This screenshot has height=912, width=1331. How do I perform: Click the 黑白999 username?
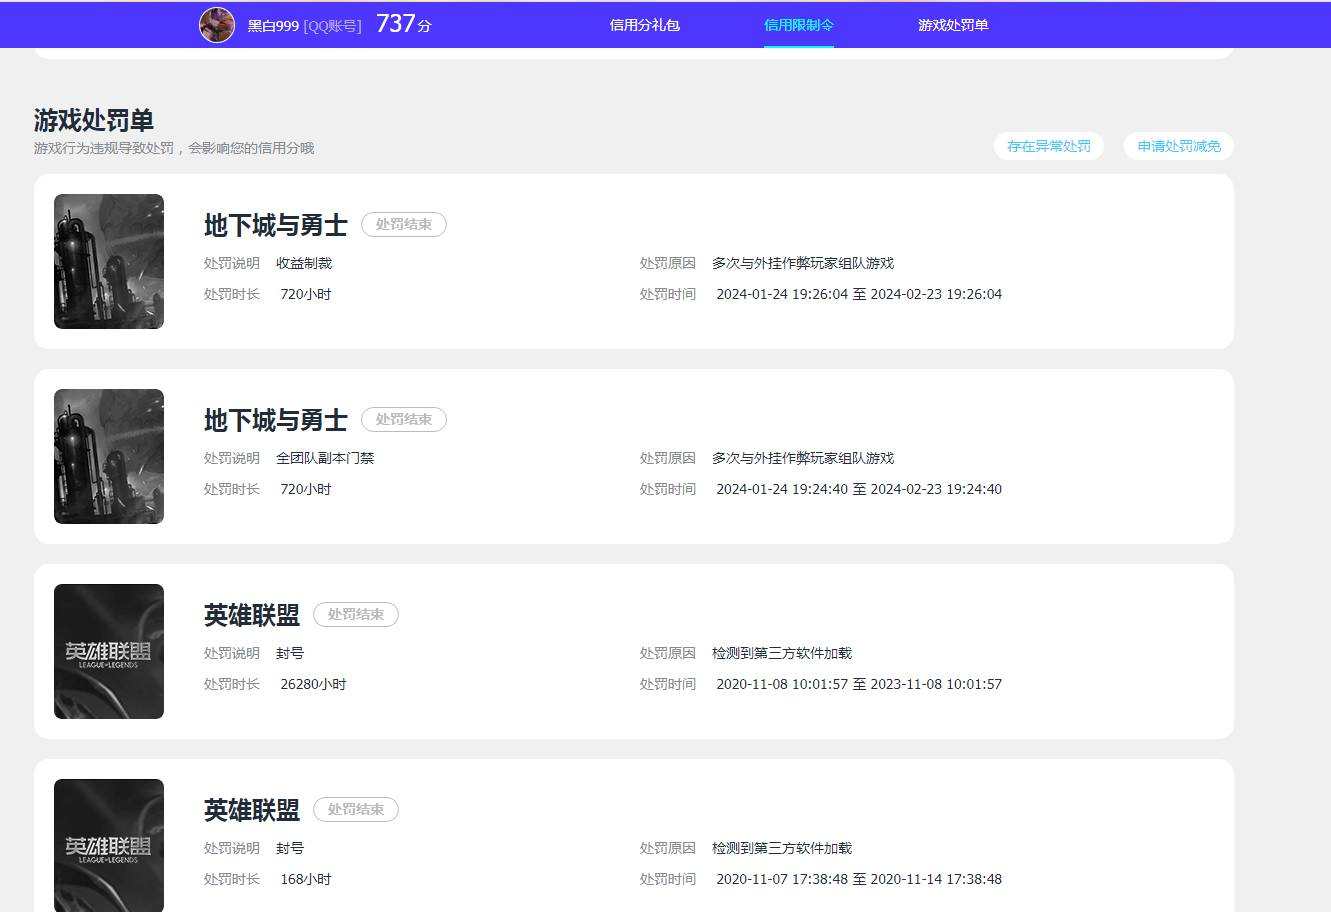click(x=273, y=26)
